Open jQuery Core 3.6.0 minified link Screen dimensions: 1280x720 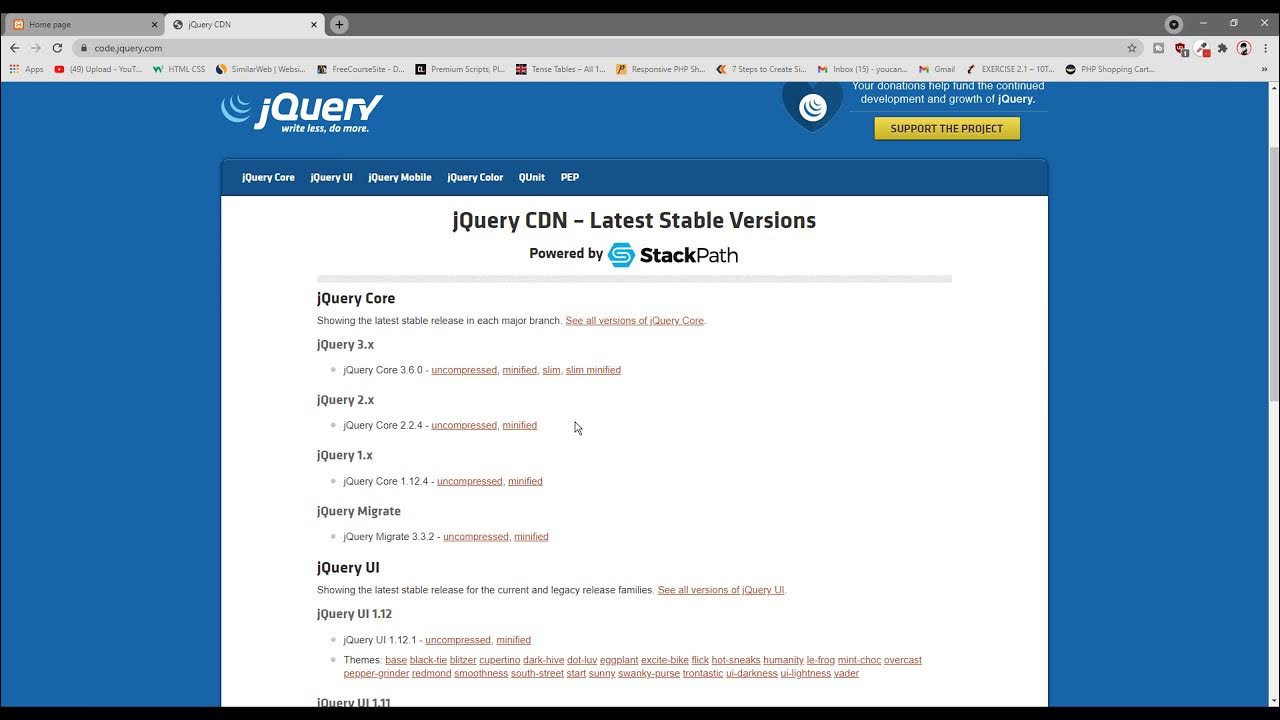coord(520,370)
